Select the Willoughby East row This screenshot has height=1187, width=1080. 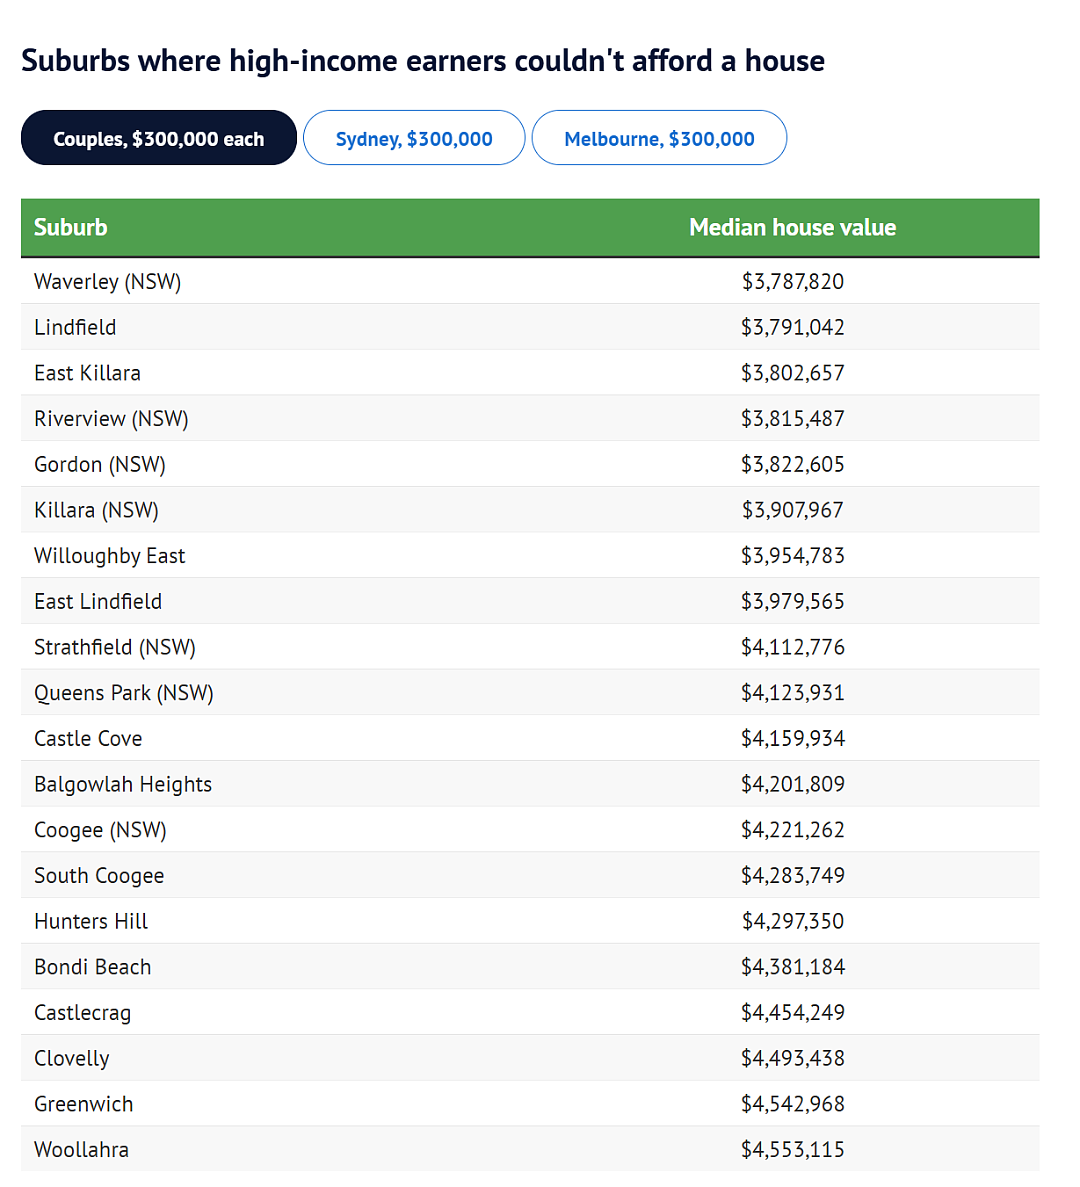pyautogui.click(x=530, y=556)
